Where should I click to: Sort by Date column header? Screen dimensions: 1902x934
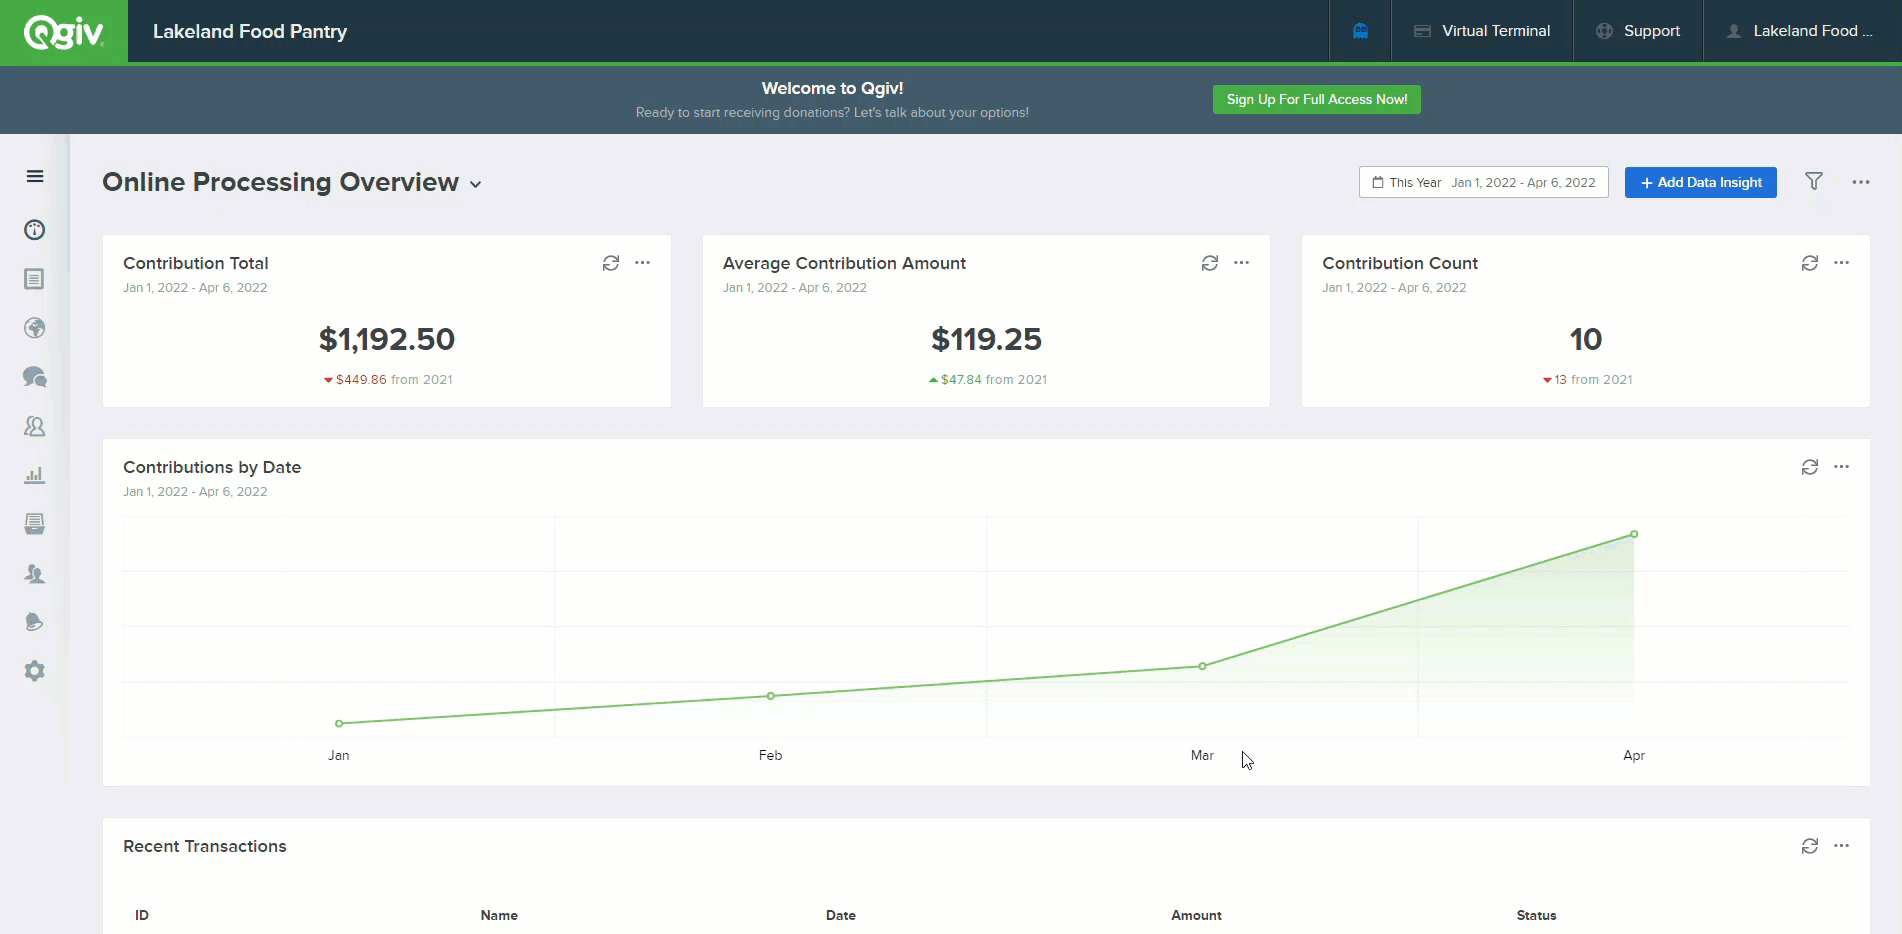(x=841, y=915)
